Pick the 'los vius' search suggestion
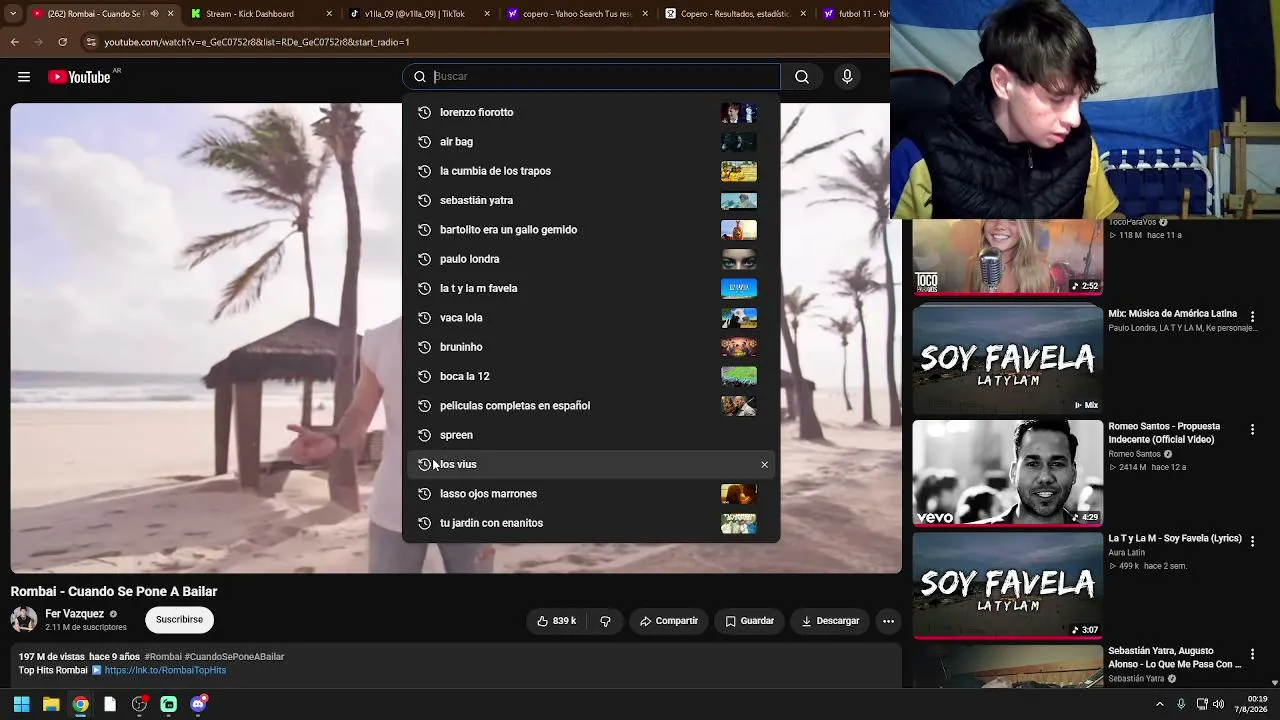 coord(591,465)
